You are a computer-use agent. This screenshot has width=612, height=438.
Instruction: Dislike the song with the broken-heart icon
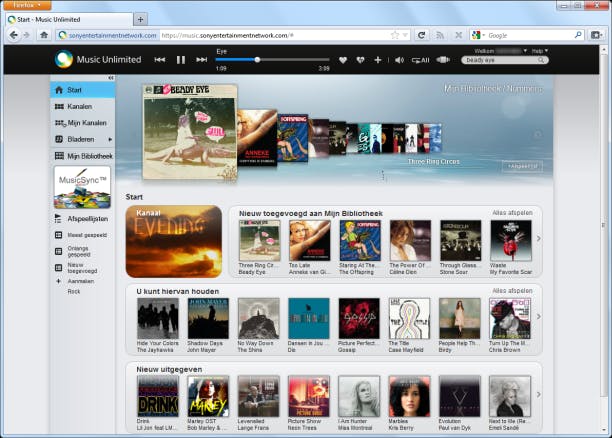coord(360,60)
